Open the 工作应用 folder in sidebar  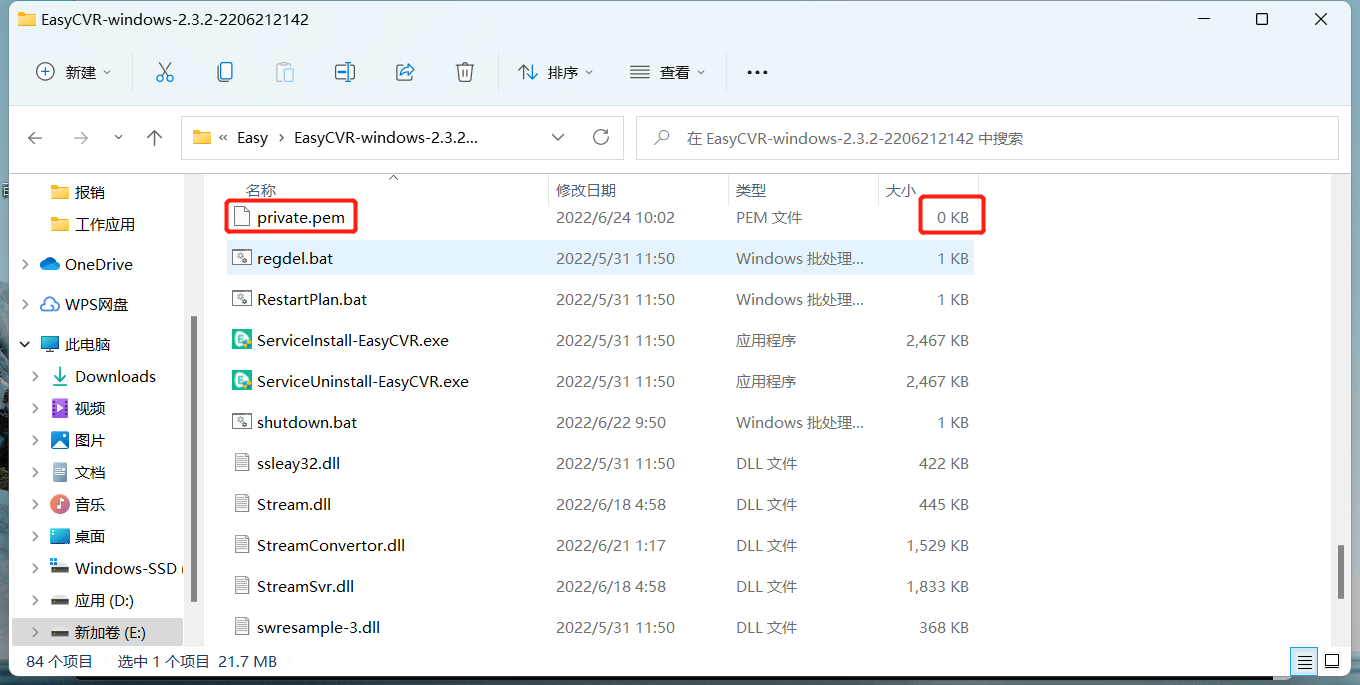click(x=105, y=224)
